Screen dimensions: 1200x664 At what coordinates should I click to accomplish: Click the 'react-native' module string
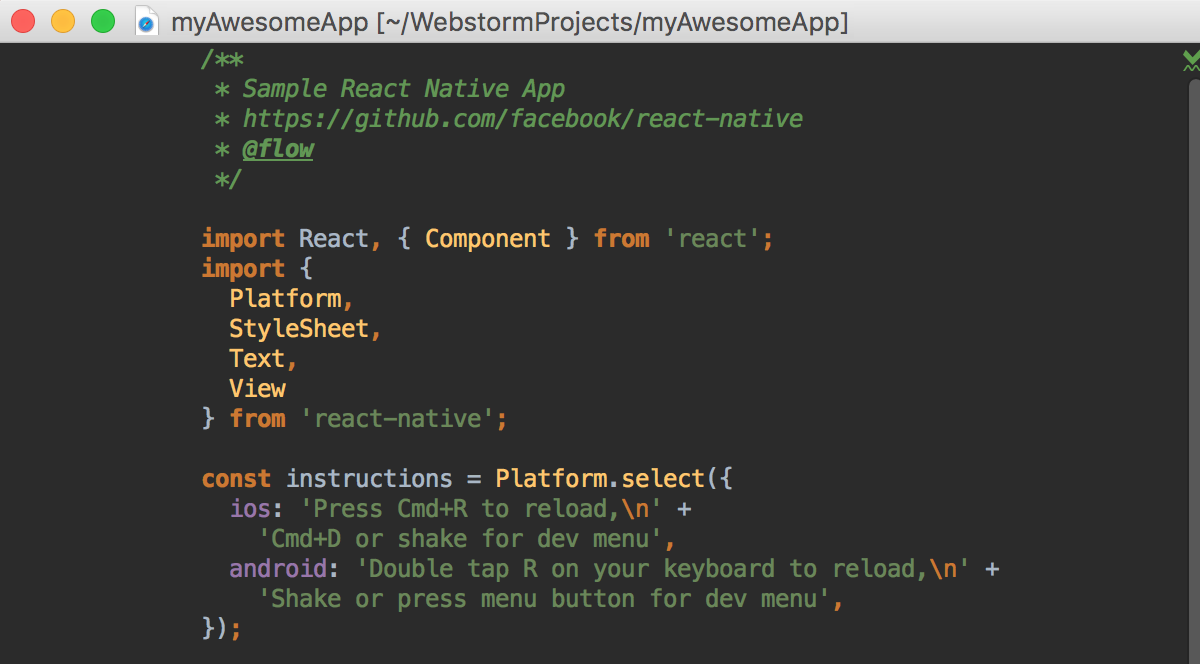pyautogui.click(x=398, y=419)
